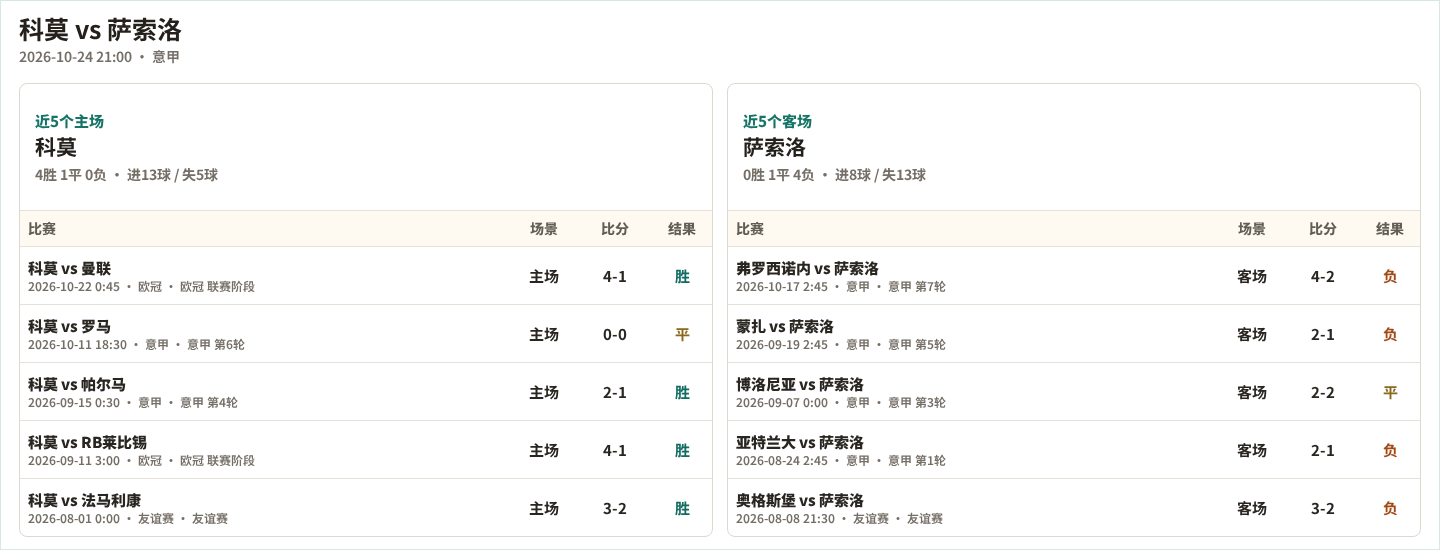
Task: Click the date line 2026-10-17 2:45 意甲 第7轮
Action: pyautogui.click(x=841, y=287)
